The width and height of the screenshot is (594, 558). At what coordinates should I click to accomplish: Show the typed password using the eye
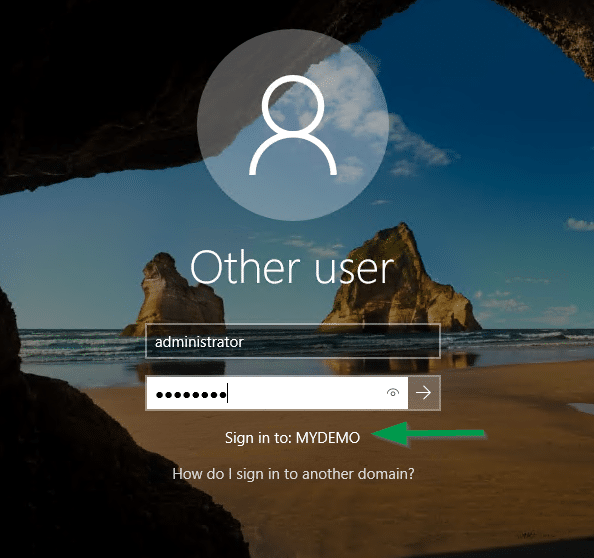point(393,393)
